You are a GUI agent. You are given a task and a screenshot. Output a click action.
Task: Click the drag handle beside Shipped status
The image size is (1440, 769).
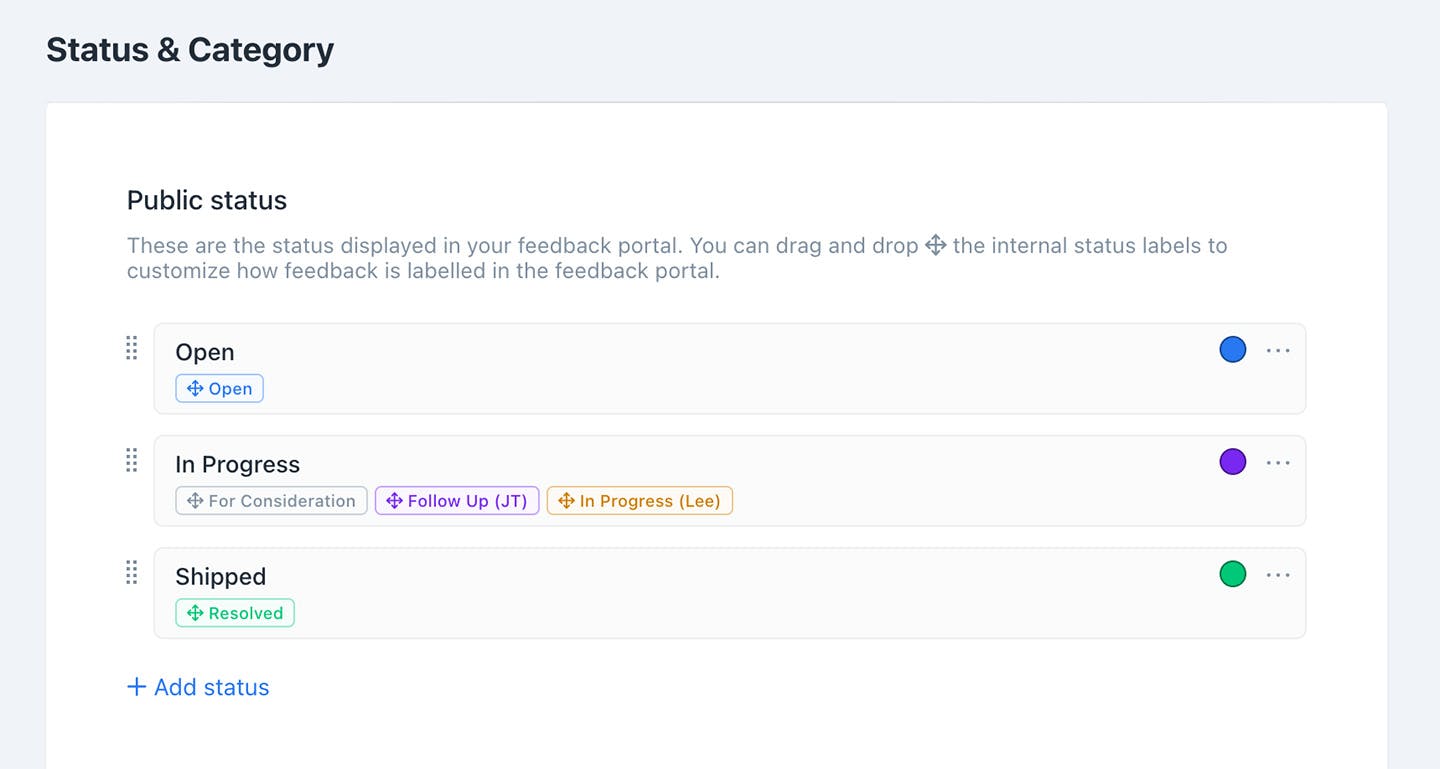click(131, 572)
